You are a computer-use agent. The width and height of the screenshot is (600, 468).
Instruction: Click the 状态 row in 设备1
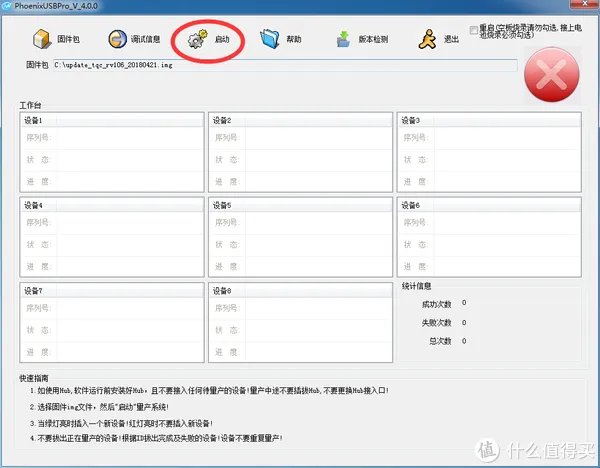pos(112,160)
